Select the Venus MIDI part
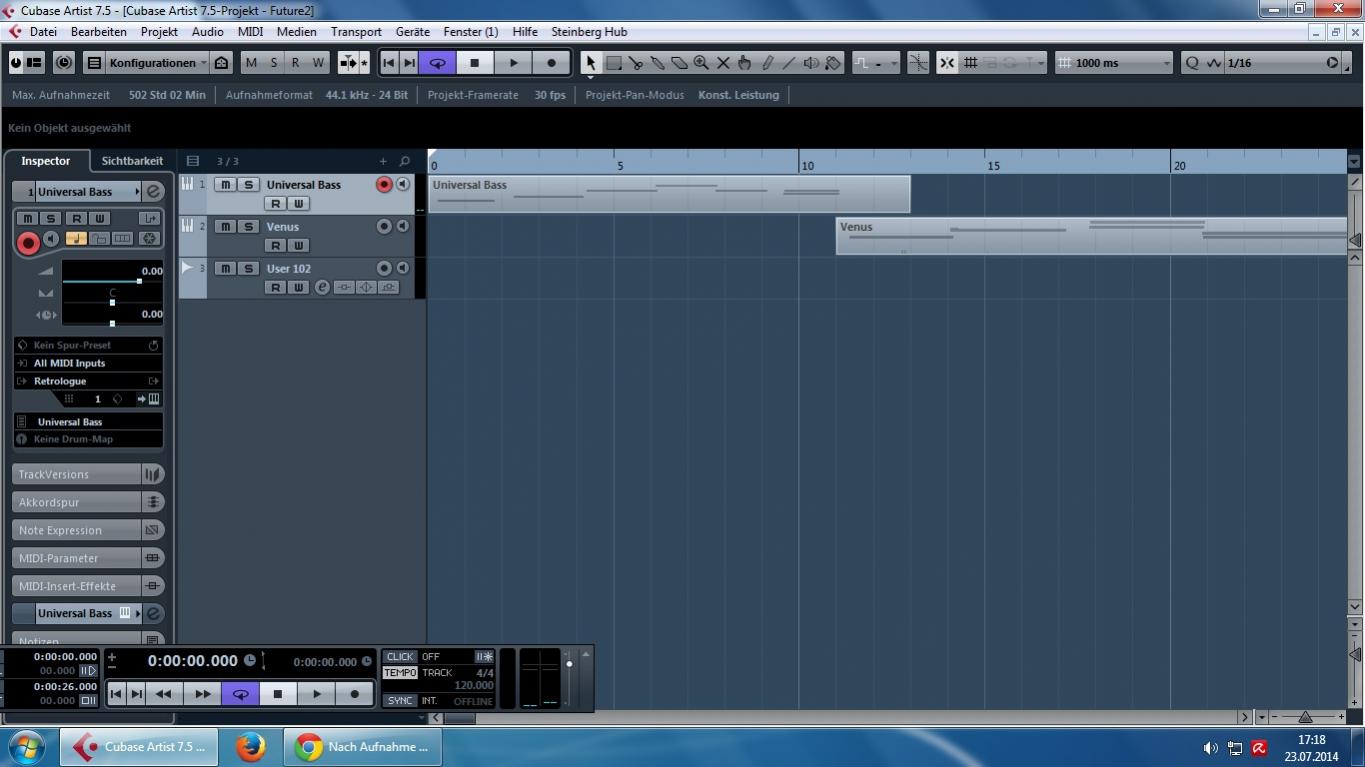1365x767 pixels. (x=1091, y=236)
